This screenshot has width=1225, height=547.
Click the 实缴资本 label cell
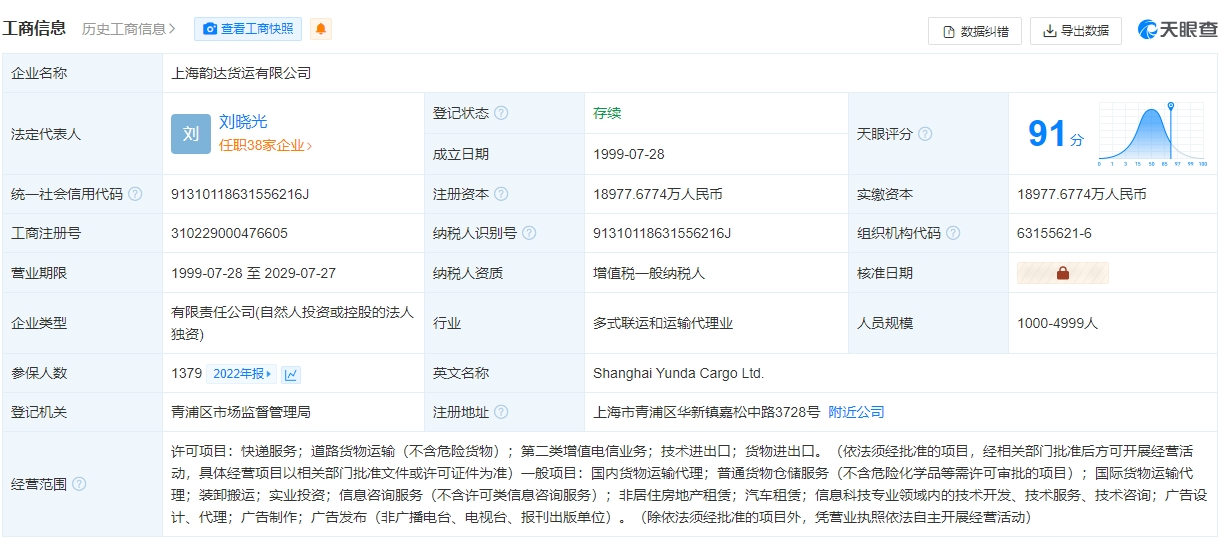[928, 194]
